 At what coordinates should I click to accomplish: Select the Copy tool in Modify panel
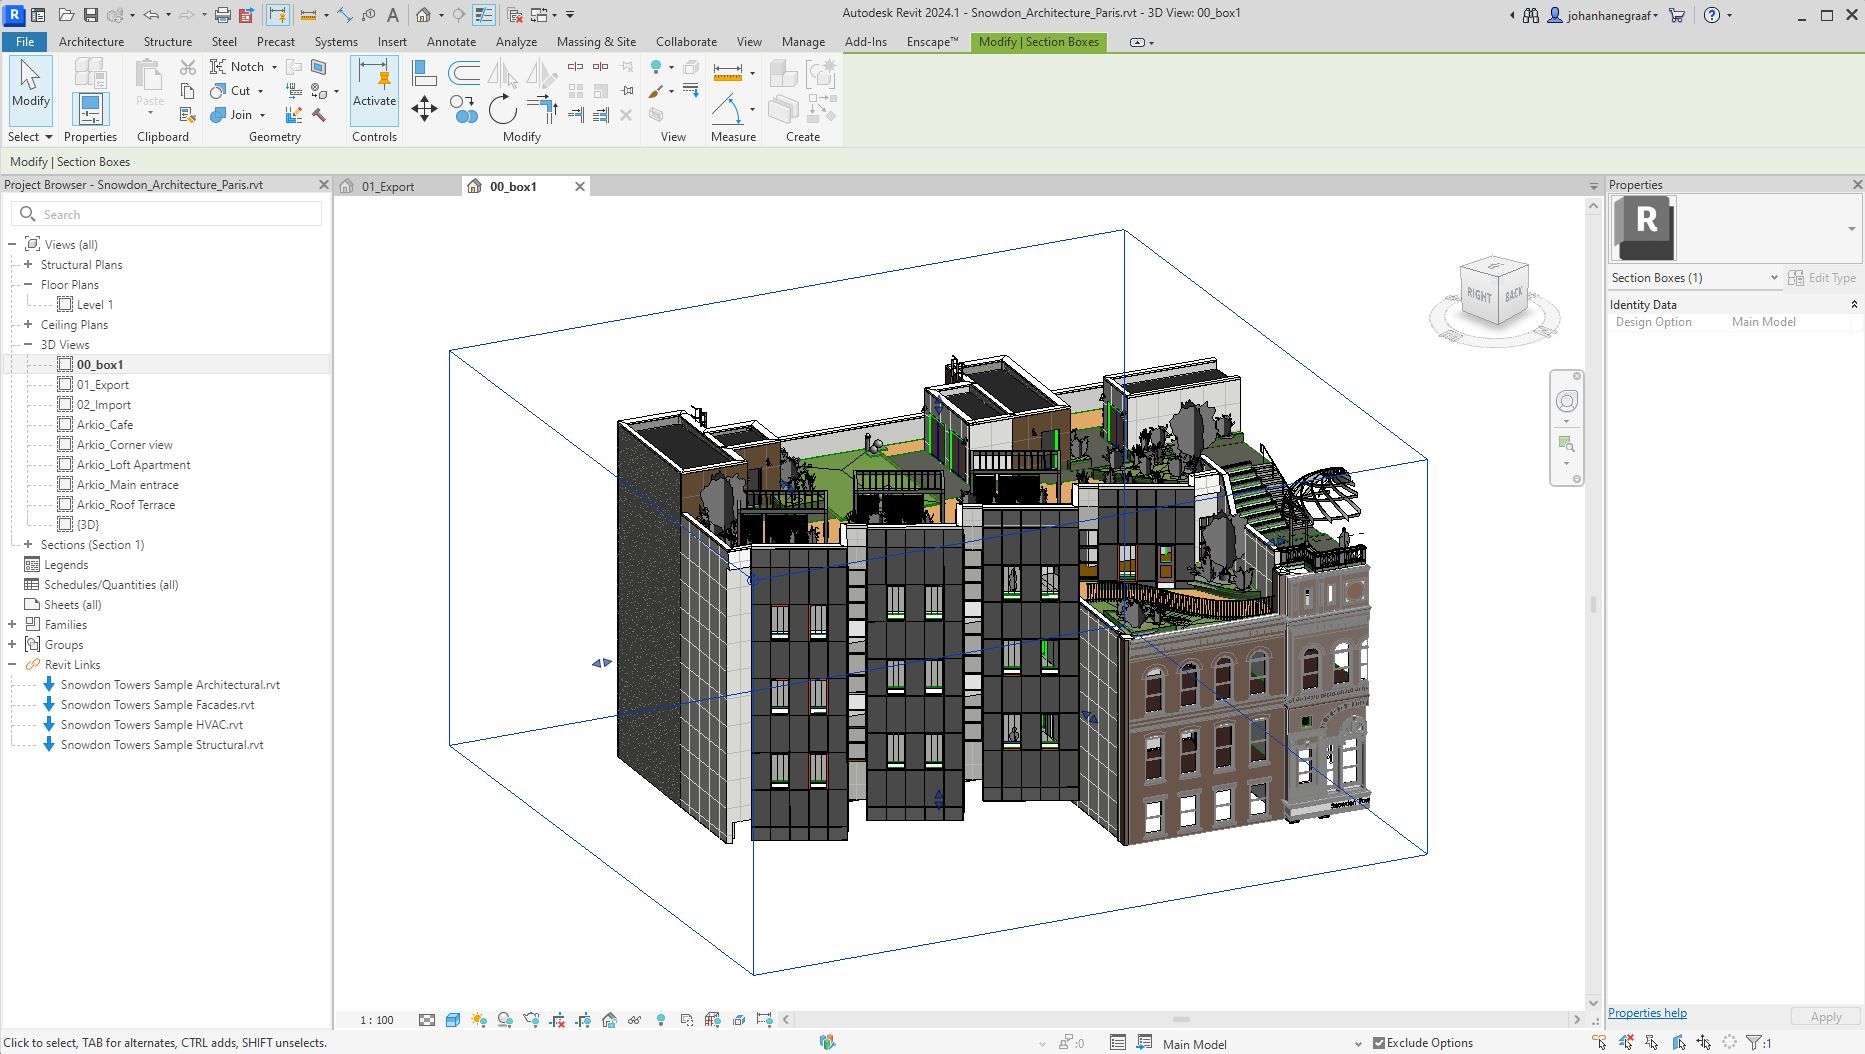pos(463,109)
